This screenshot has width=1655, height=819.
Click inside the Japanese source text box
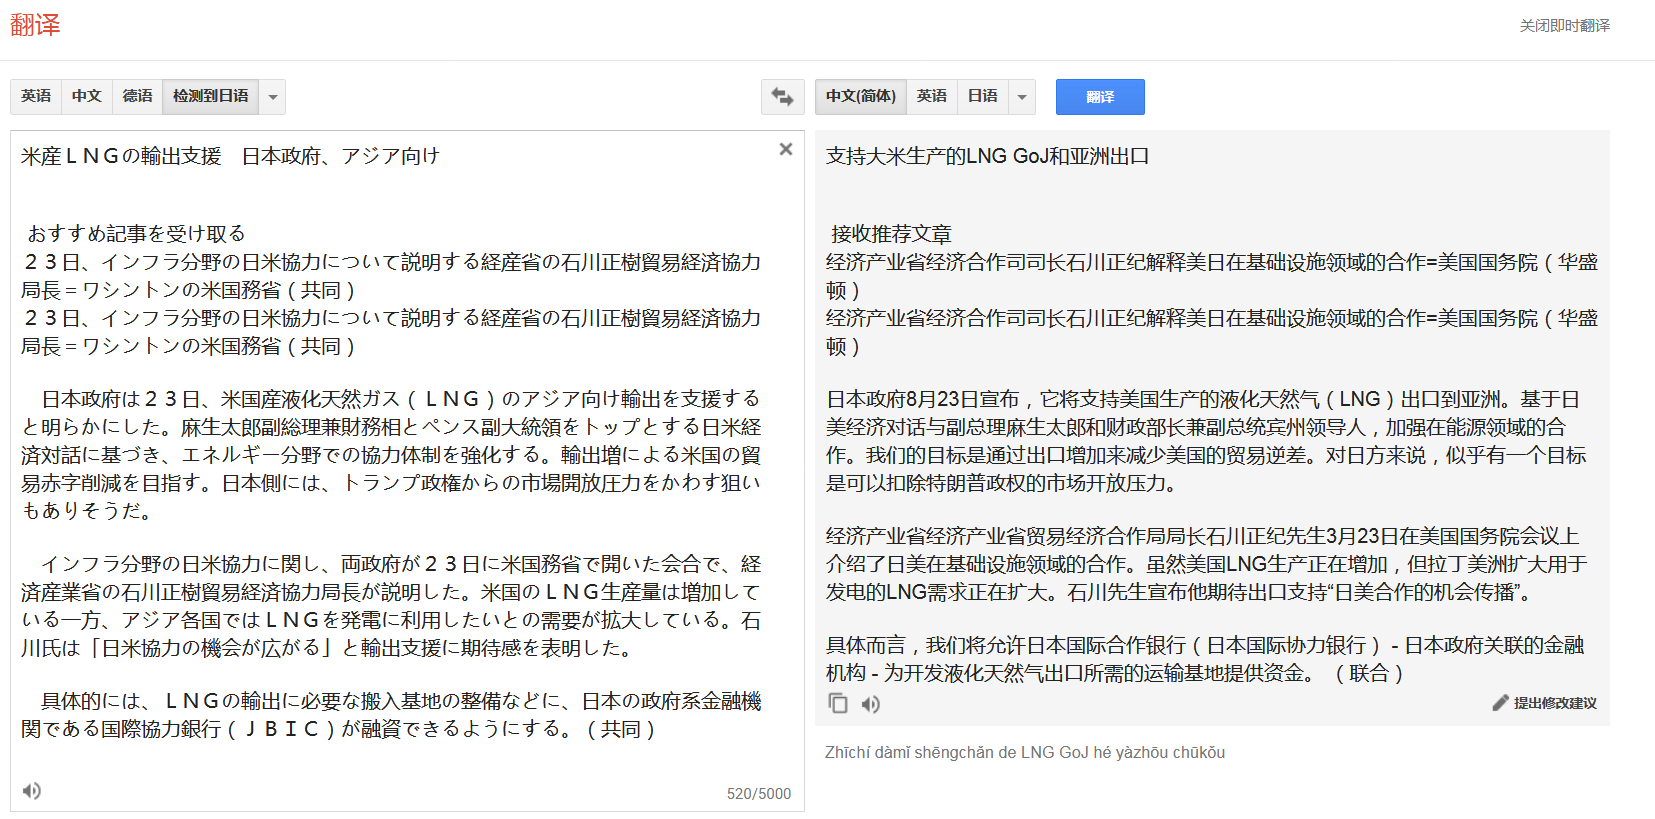tap(400, 450)
